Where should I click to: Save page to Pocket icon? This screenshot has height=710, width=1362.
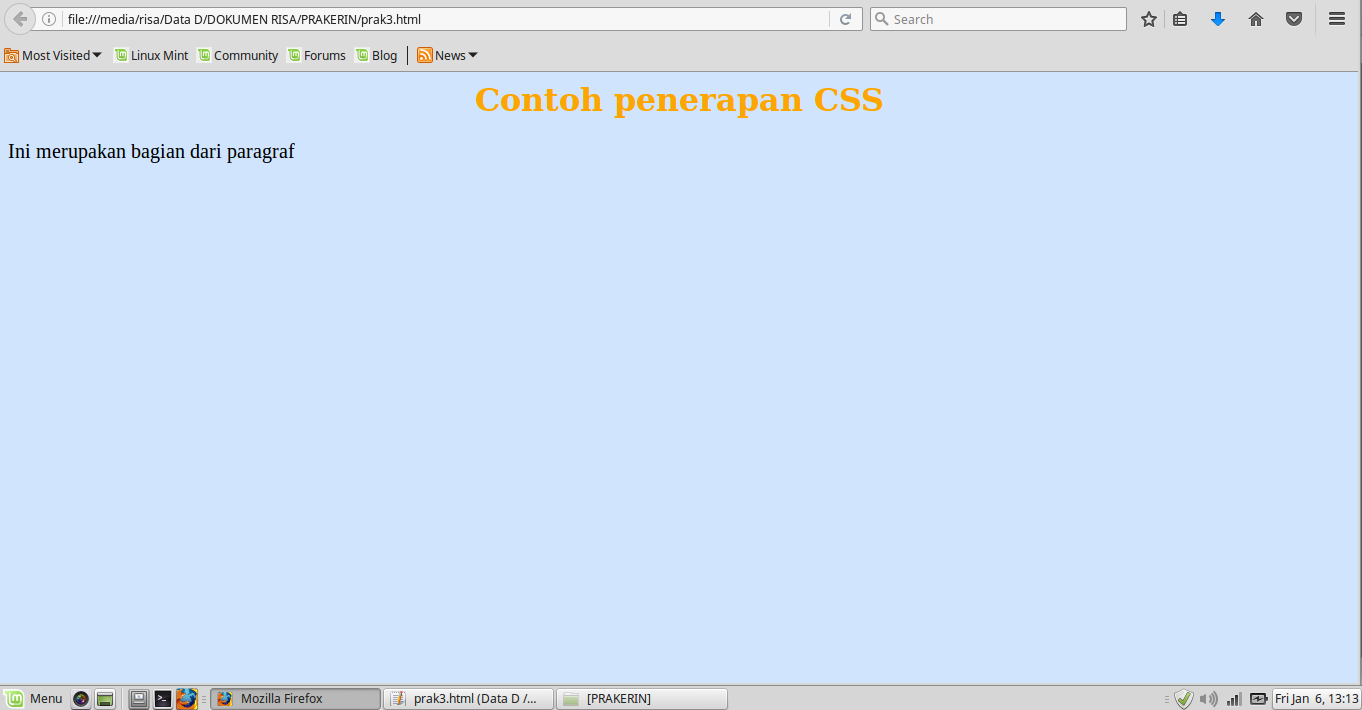(1293, 18)
